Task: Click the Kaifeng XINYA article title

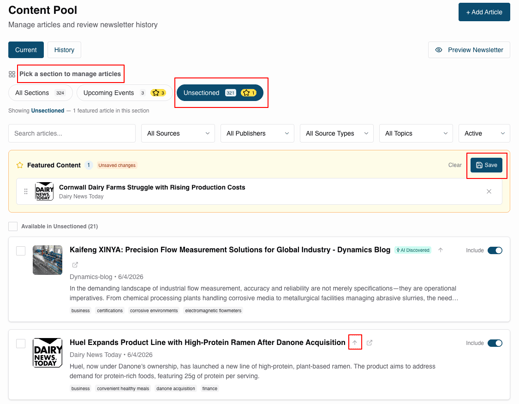Action: (x=230, y=250)
